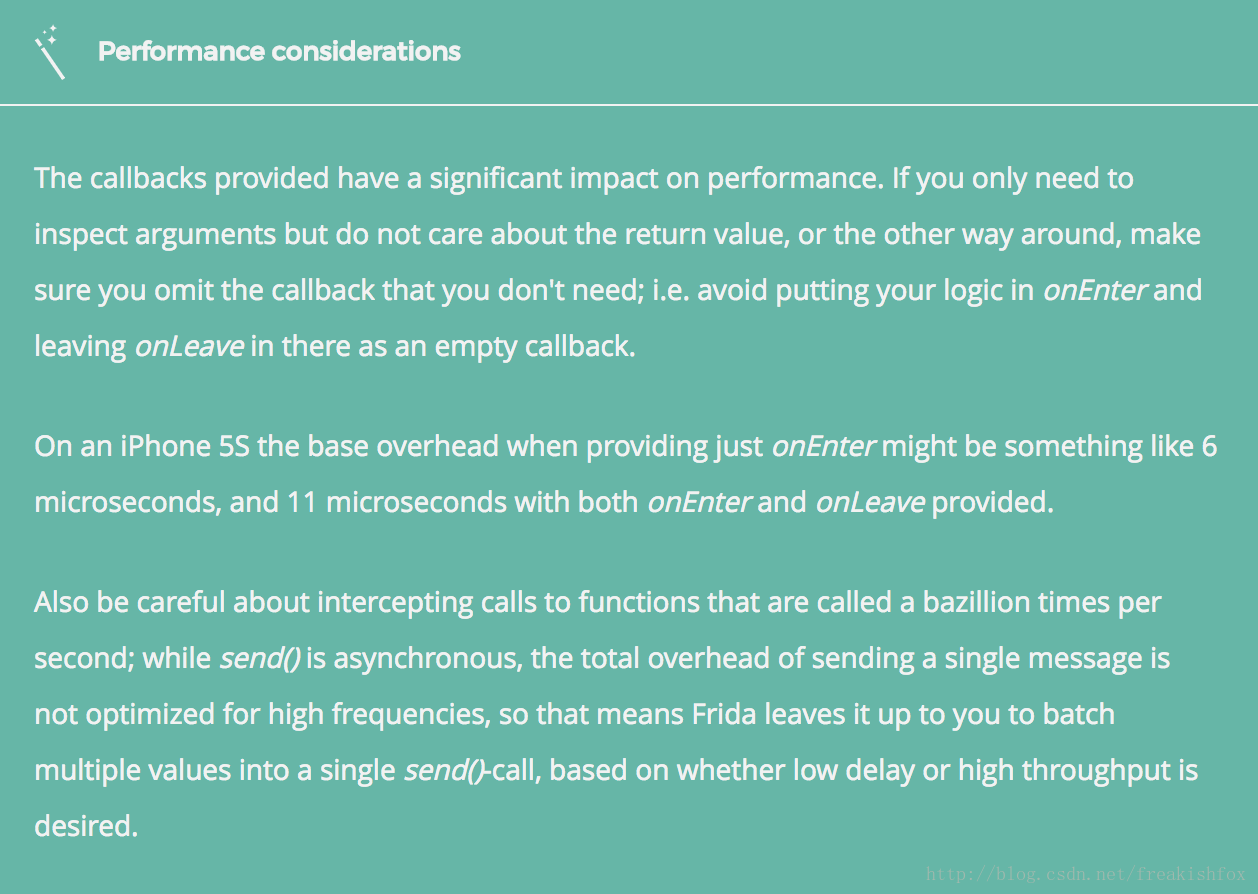Click the white divider line below the heading

tap(629, 103)
